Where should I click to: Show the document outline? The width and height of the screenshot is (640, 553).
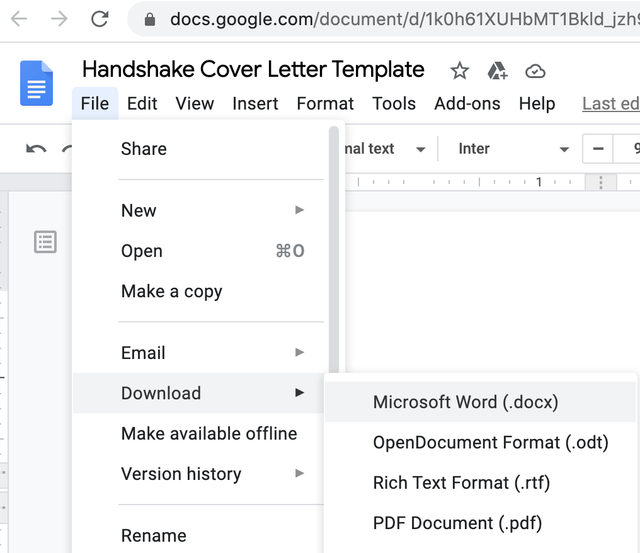pos(45,242)
